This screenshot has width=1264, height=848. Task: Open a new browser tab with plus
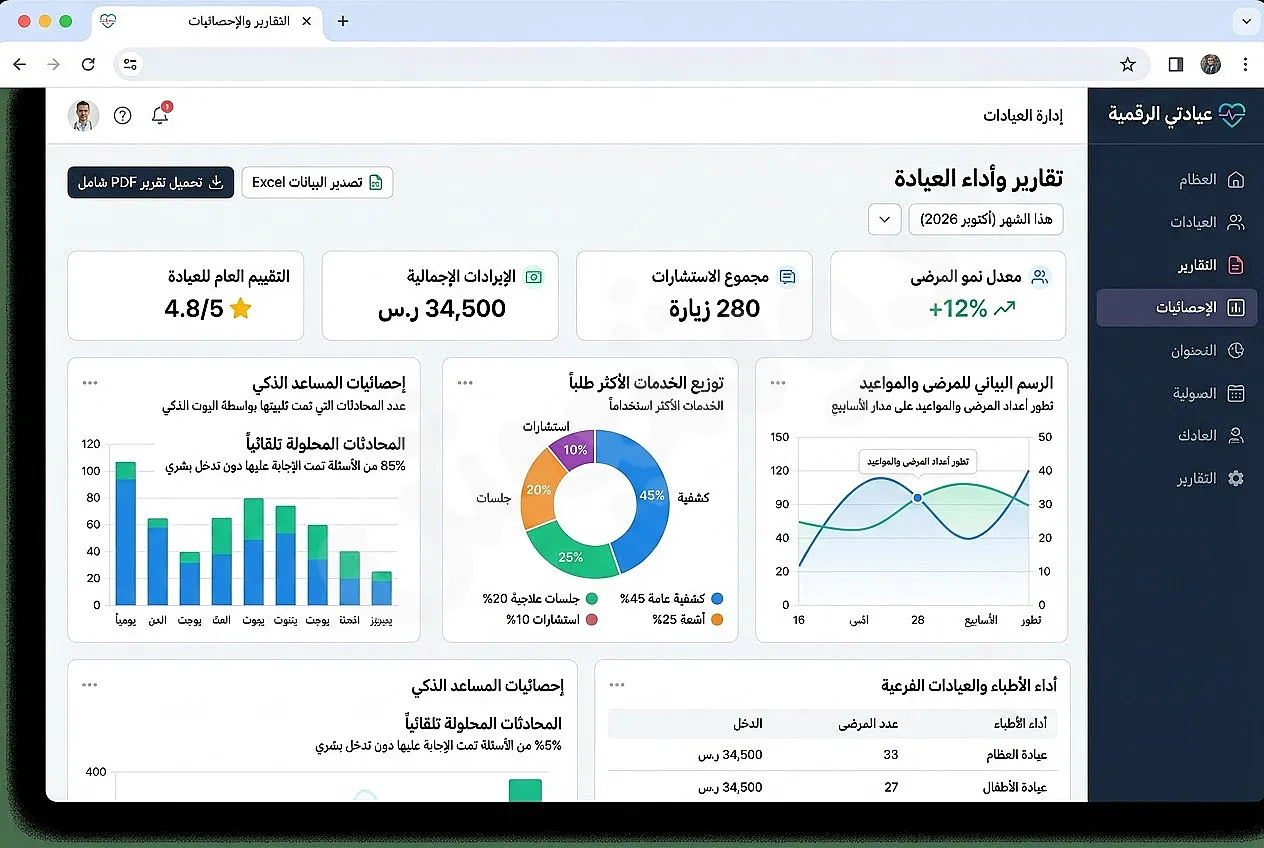tap(343, 21)
